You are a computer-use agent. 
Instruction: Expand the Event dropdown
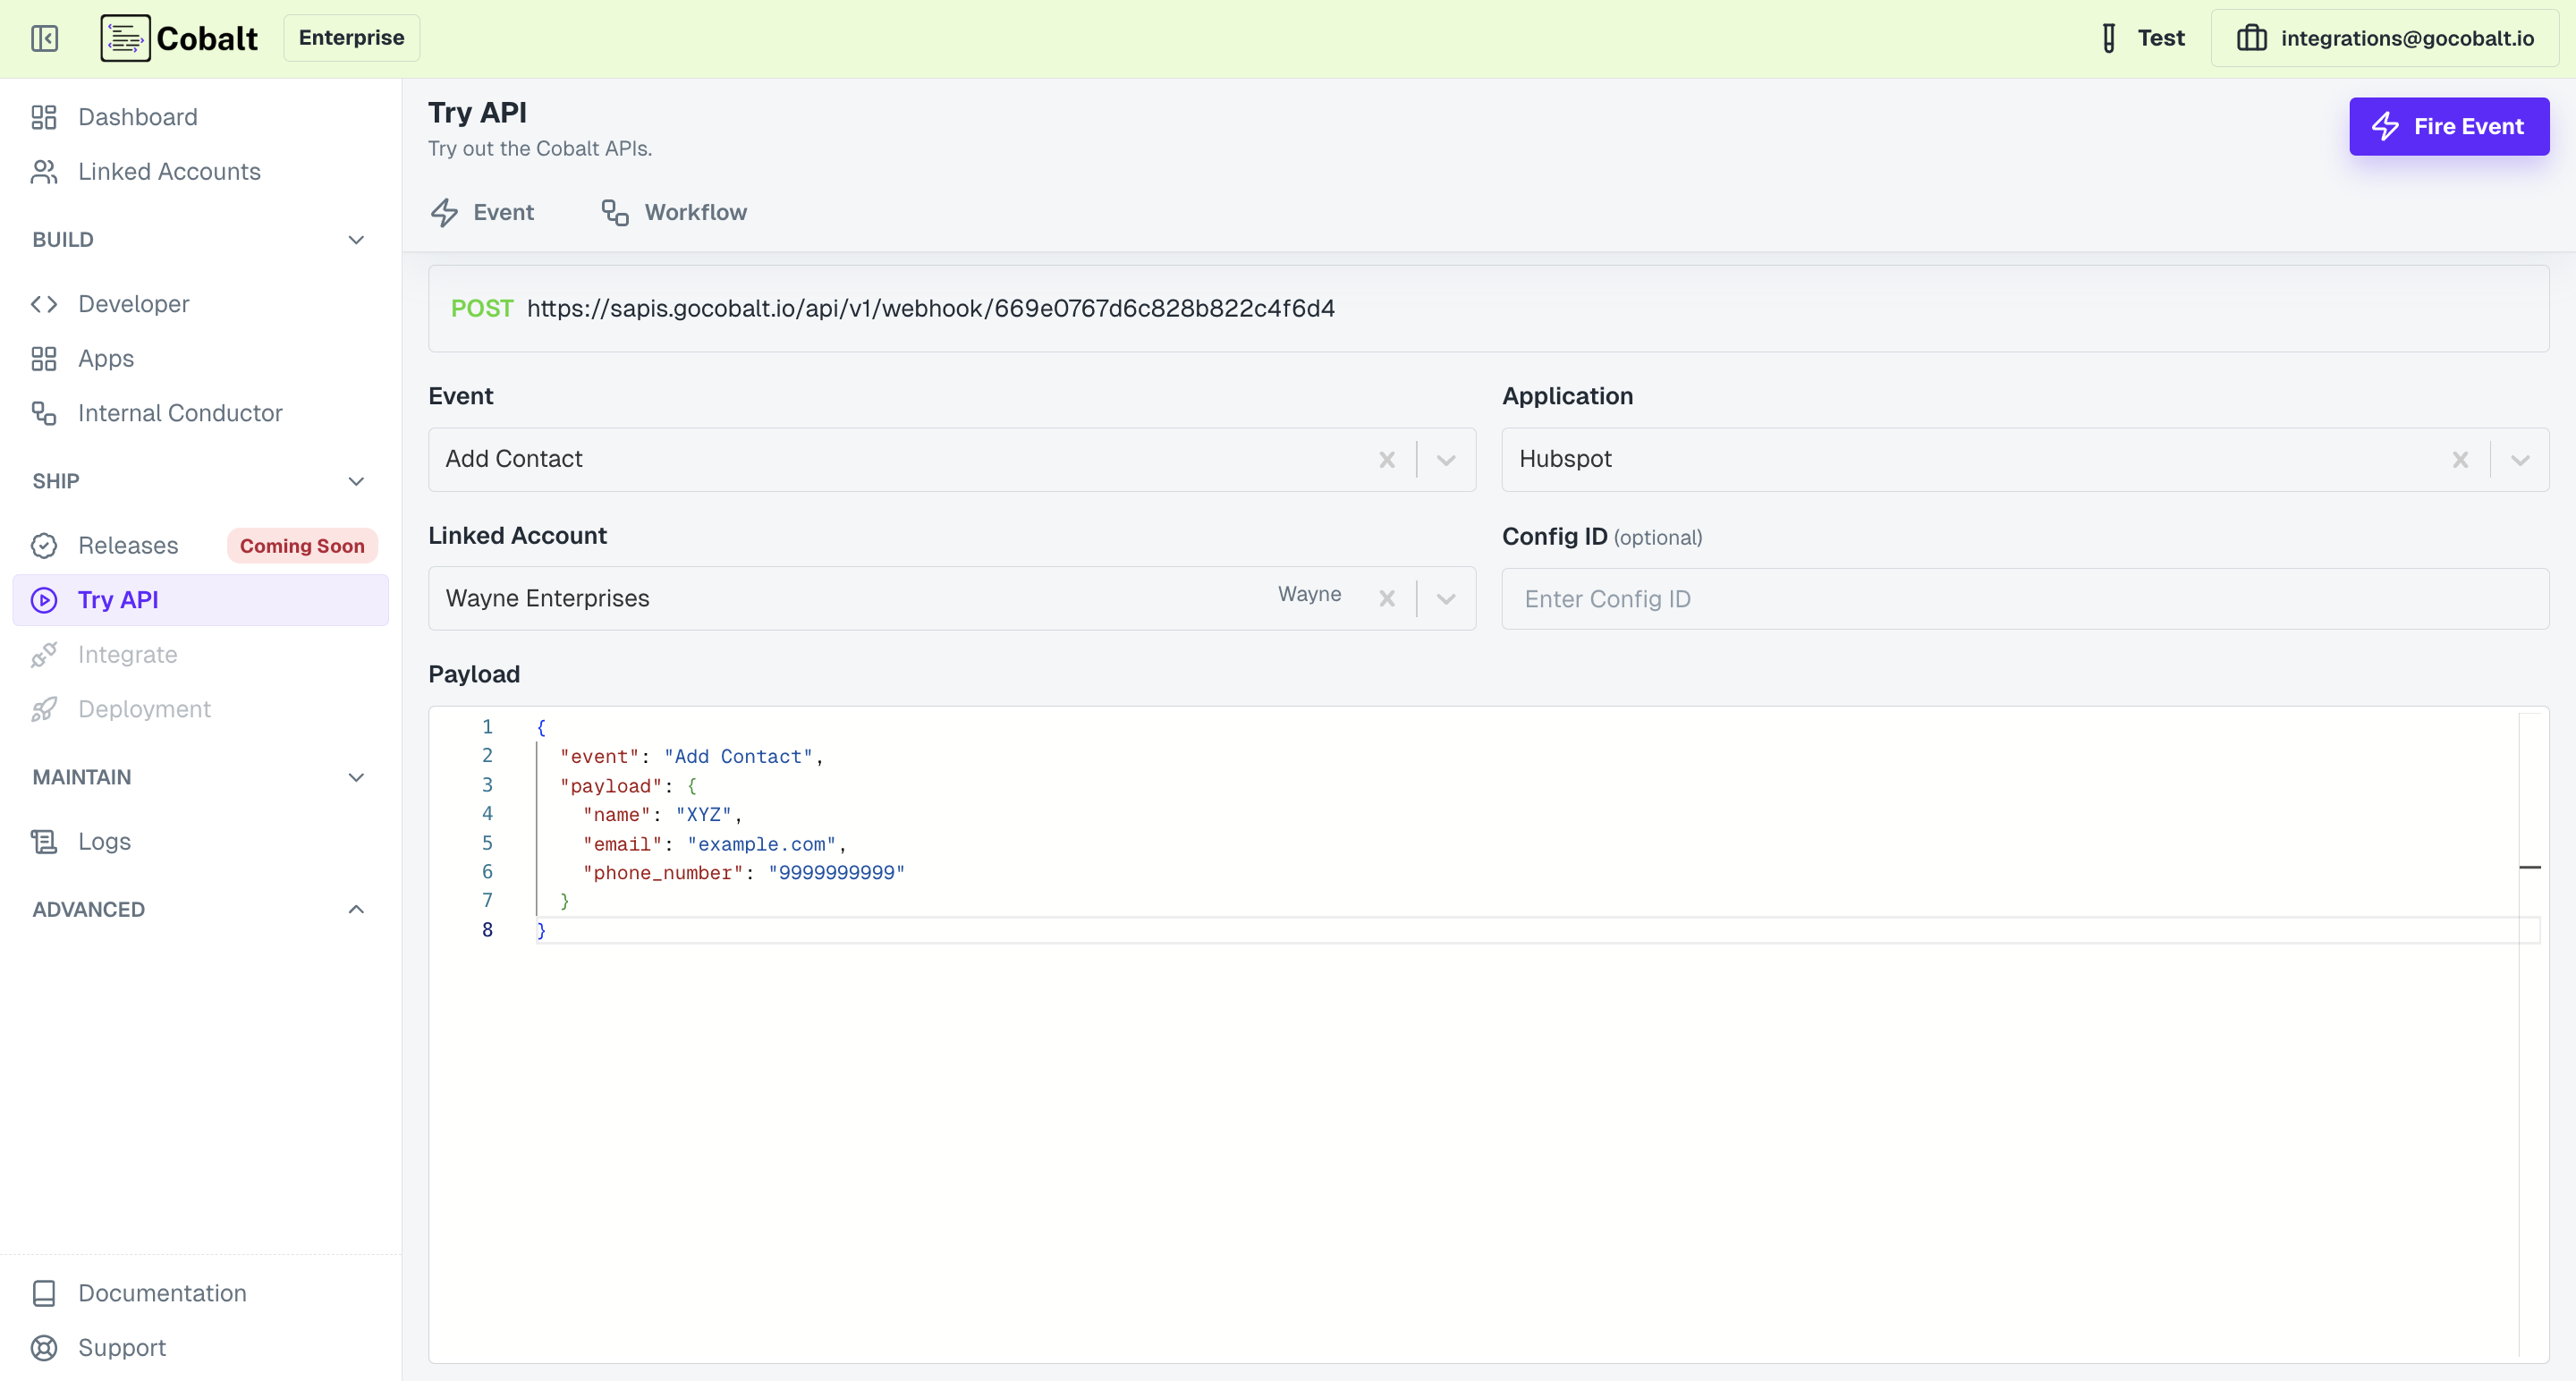pyautogui.click(x=1445, y=459)
